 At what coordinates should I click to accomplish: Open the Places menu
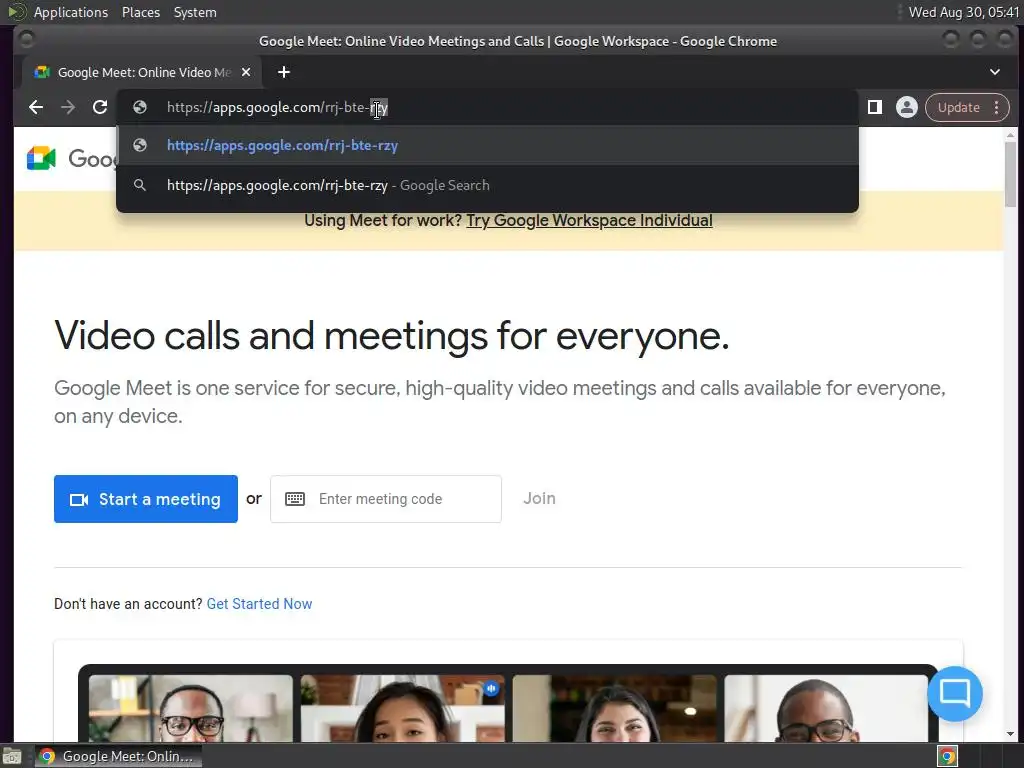click(140, 12)
